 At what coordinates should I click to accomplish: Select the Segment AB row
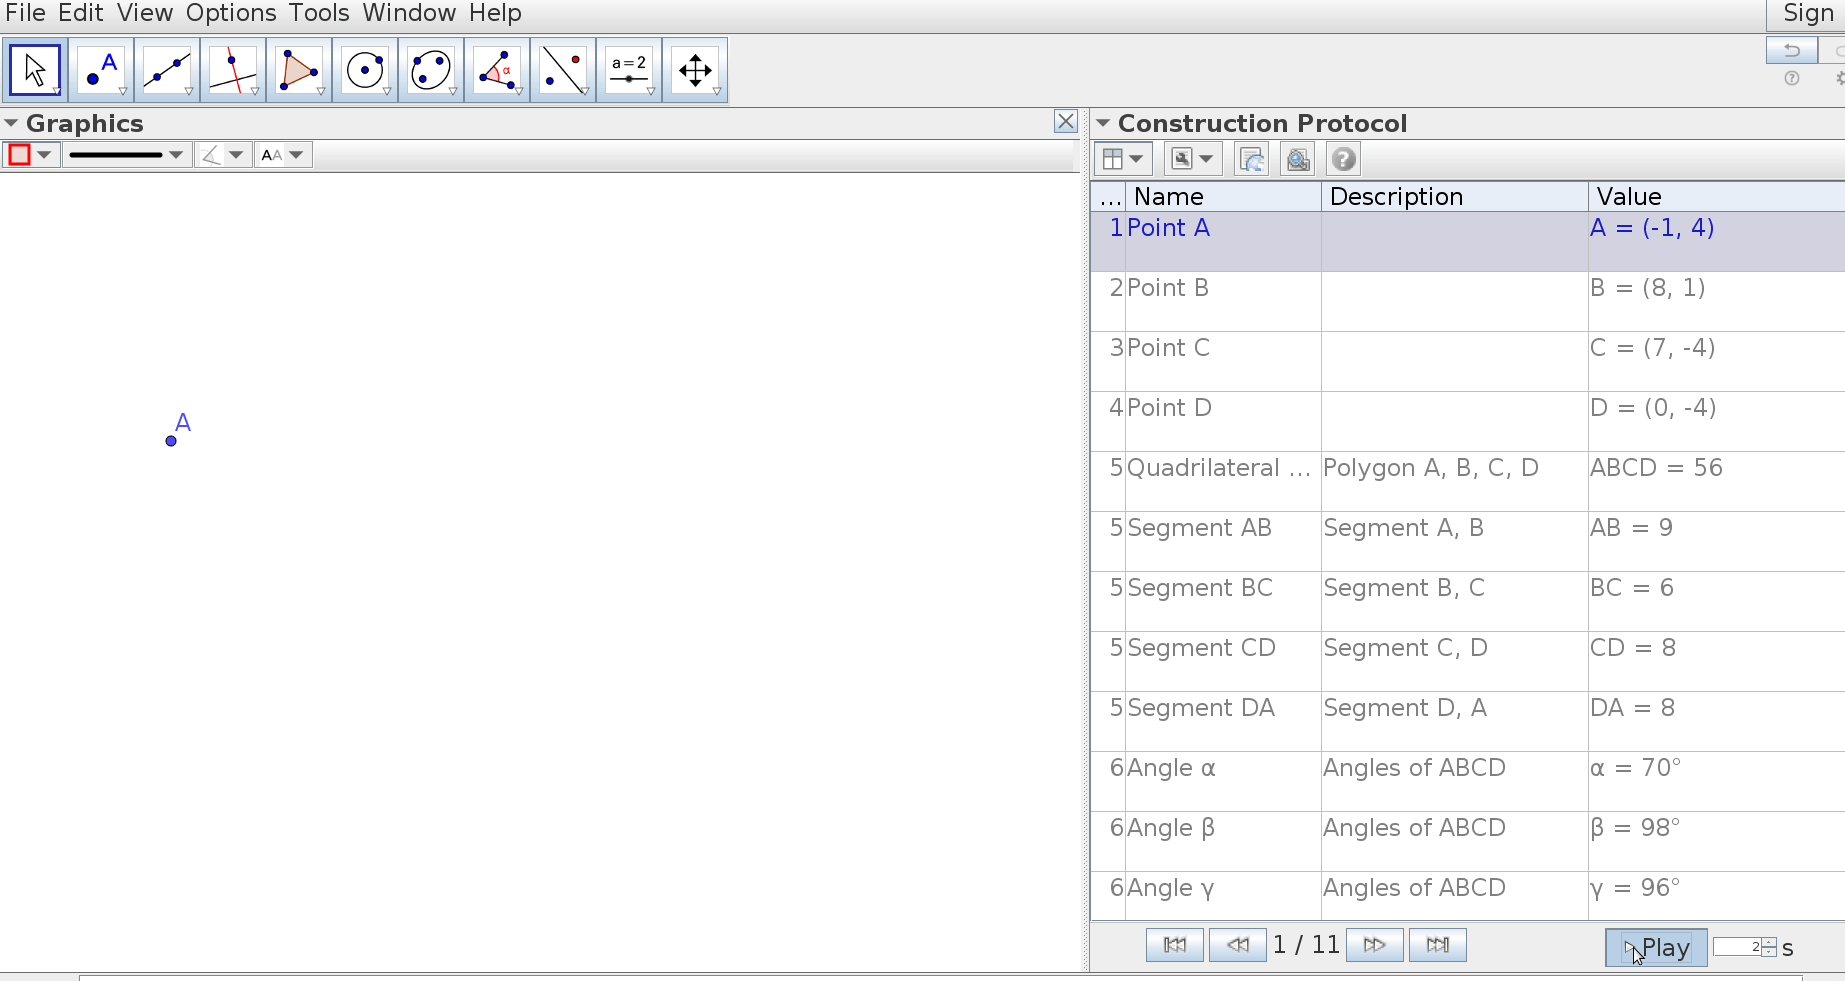tap(1468, 541)
